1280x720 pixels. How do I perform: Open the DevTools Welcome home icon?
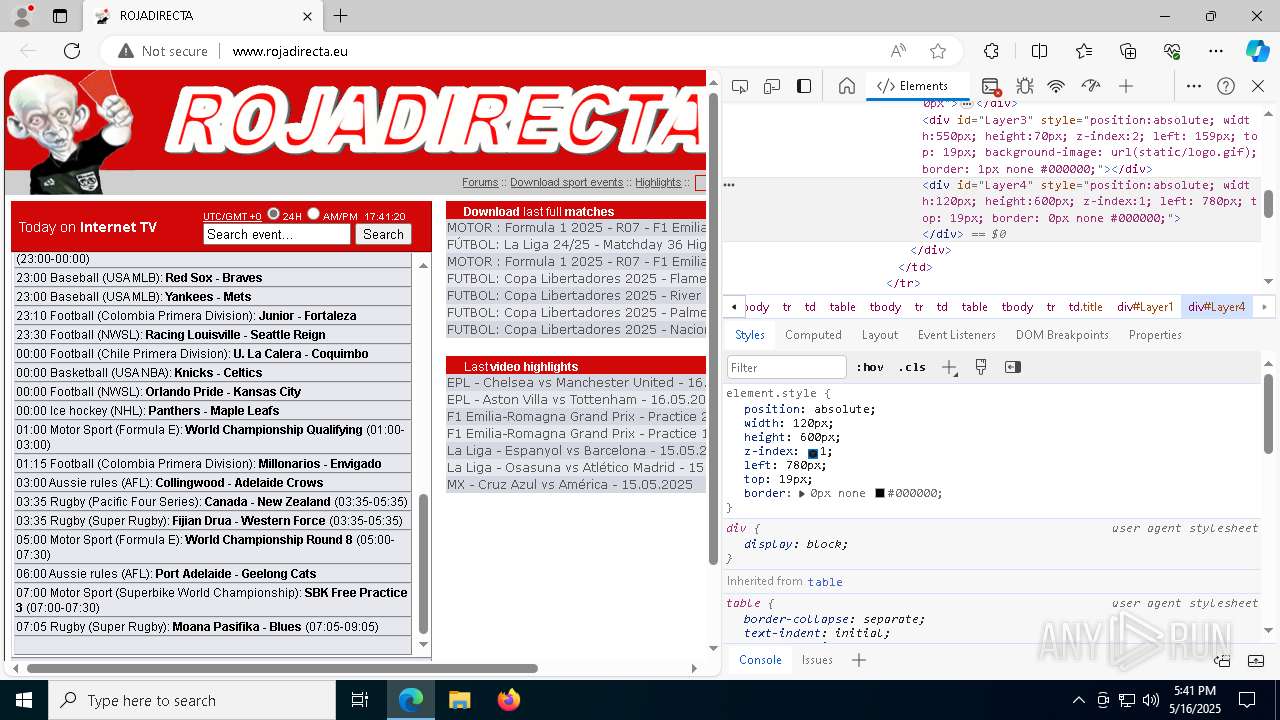[846, 86]
